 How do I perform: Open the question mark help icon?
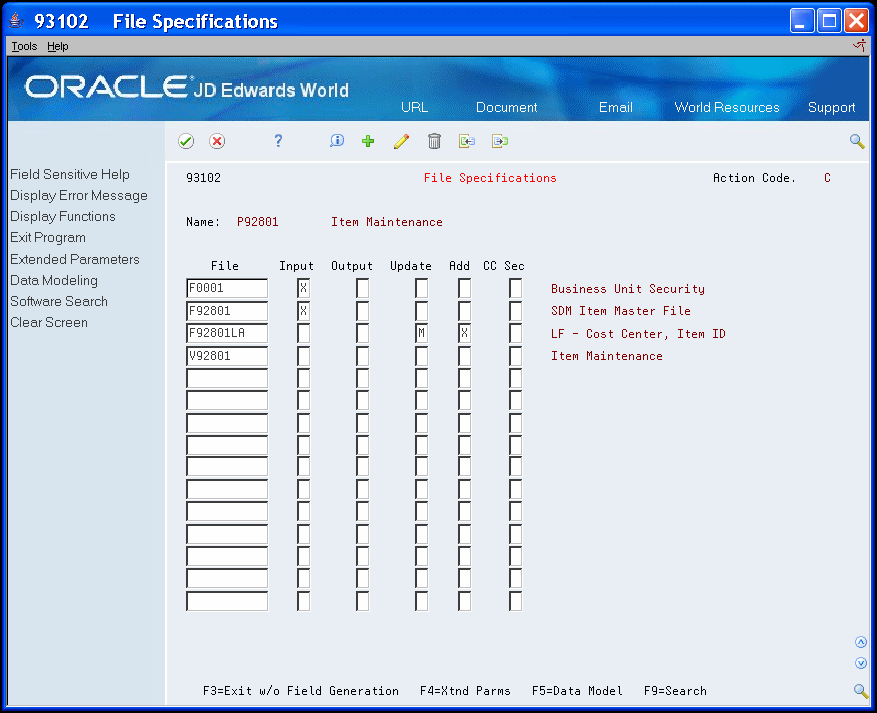click(278, 141)
